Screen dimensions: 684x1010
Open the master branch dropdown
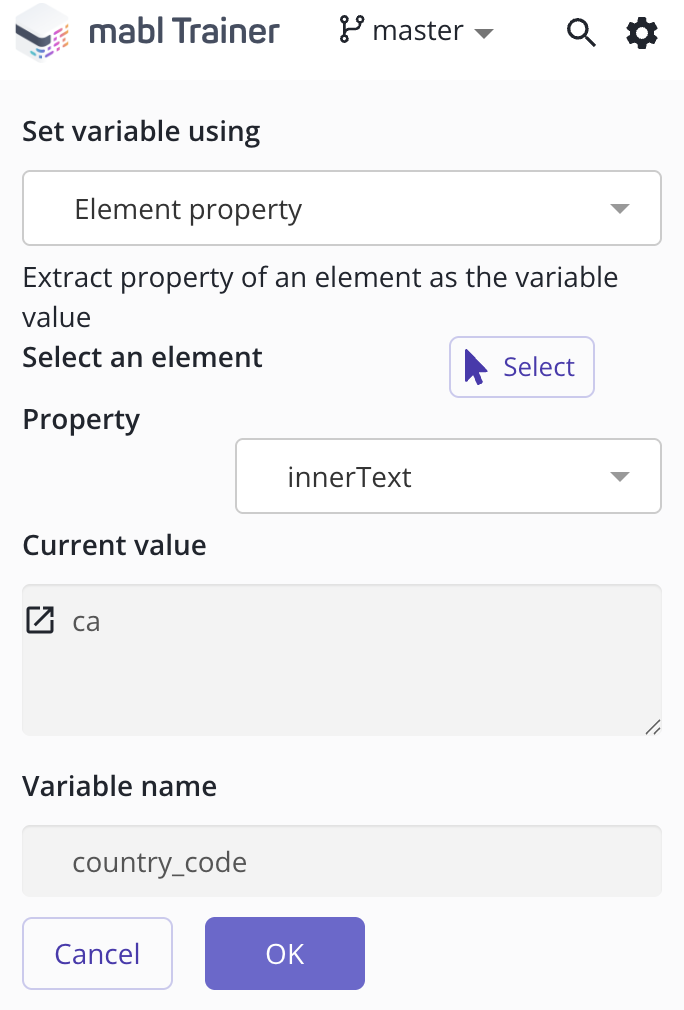click(416, 30)
